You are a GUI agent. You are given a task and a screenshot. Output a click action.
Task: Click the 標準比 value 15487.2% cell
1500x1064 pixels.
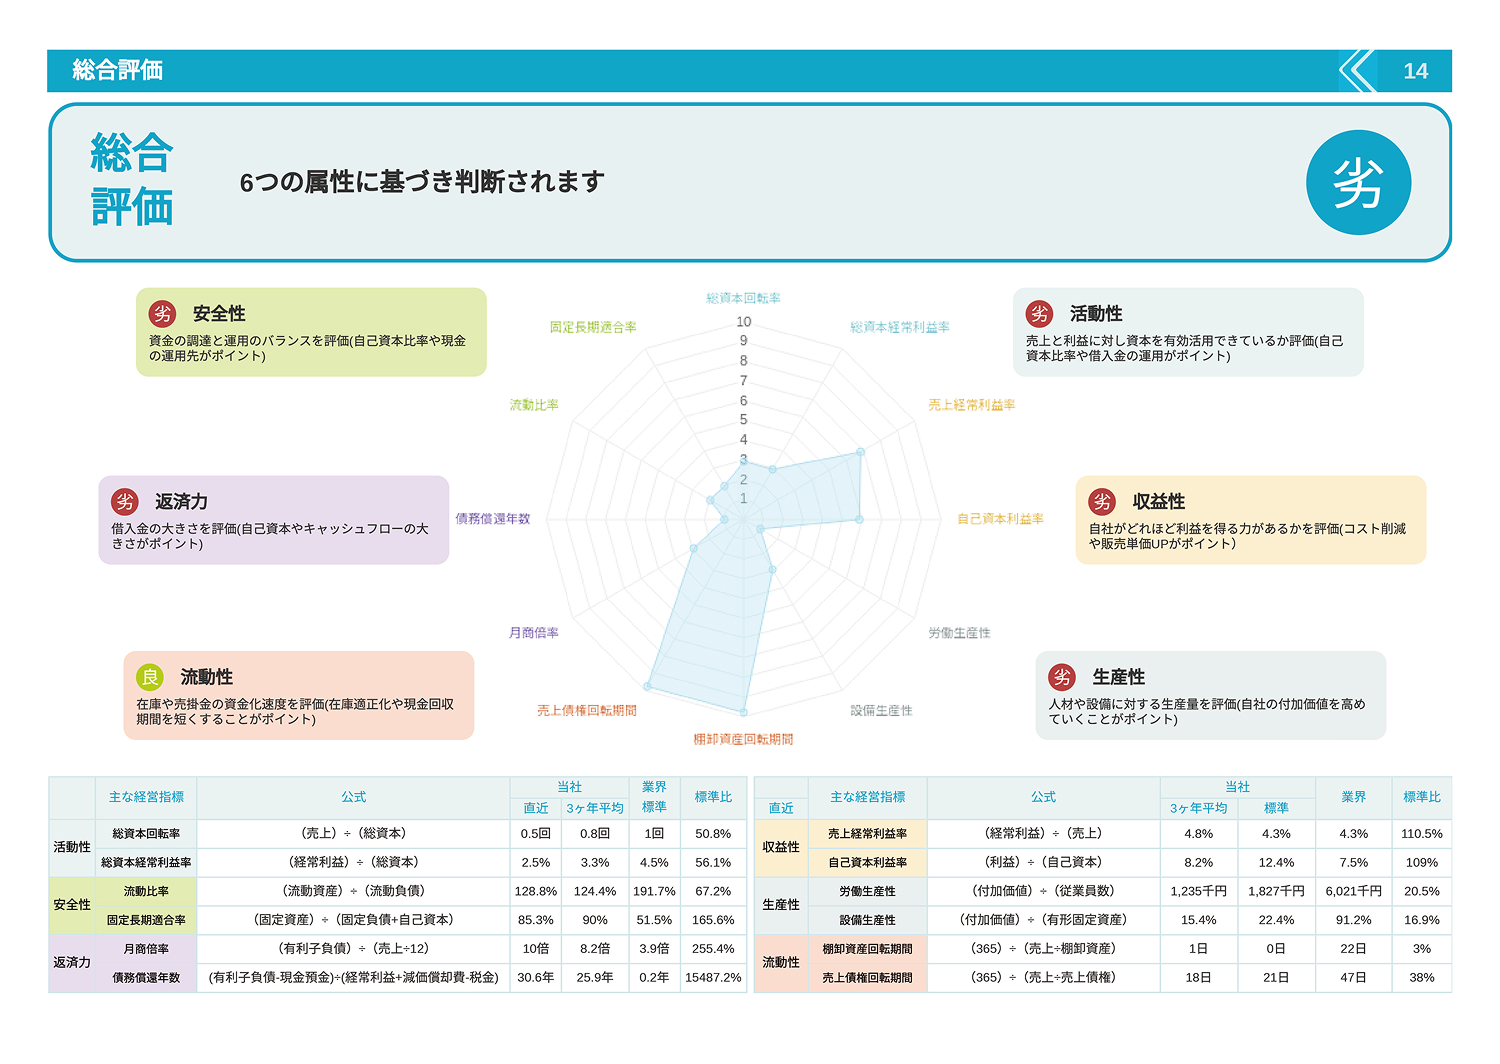point(712,977)
